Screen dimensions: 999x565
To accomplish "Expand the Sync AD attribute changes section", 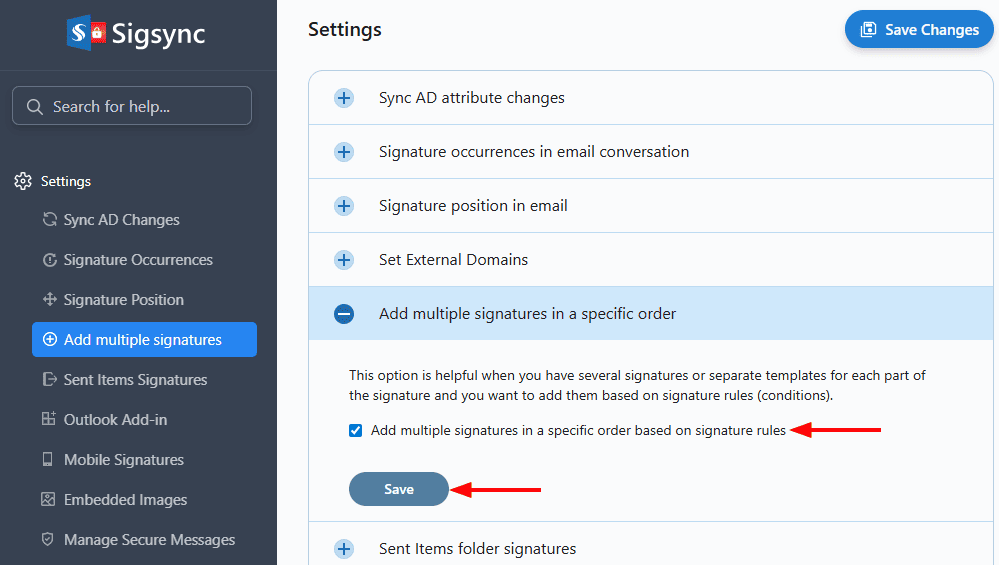I will pos(344,98).
